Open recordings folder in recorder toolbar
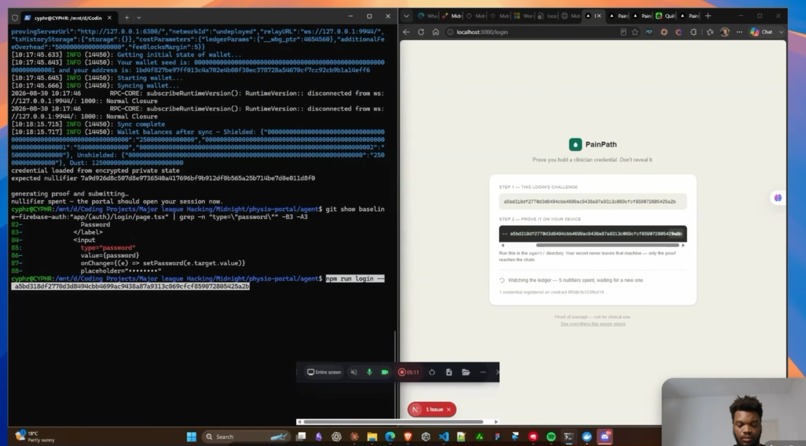Screen dimensions: 806x446 click(x=466, y=372)
